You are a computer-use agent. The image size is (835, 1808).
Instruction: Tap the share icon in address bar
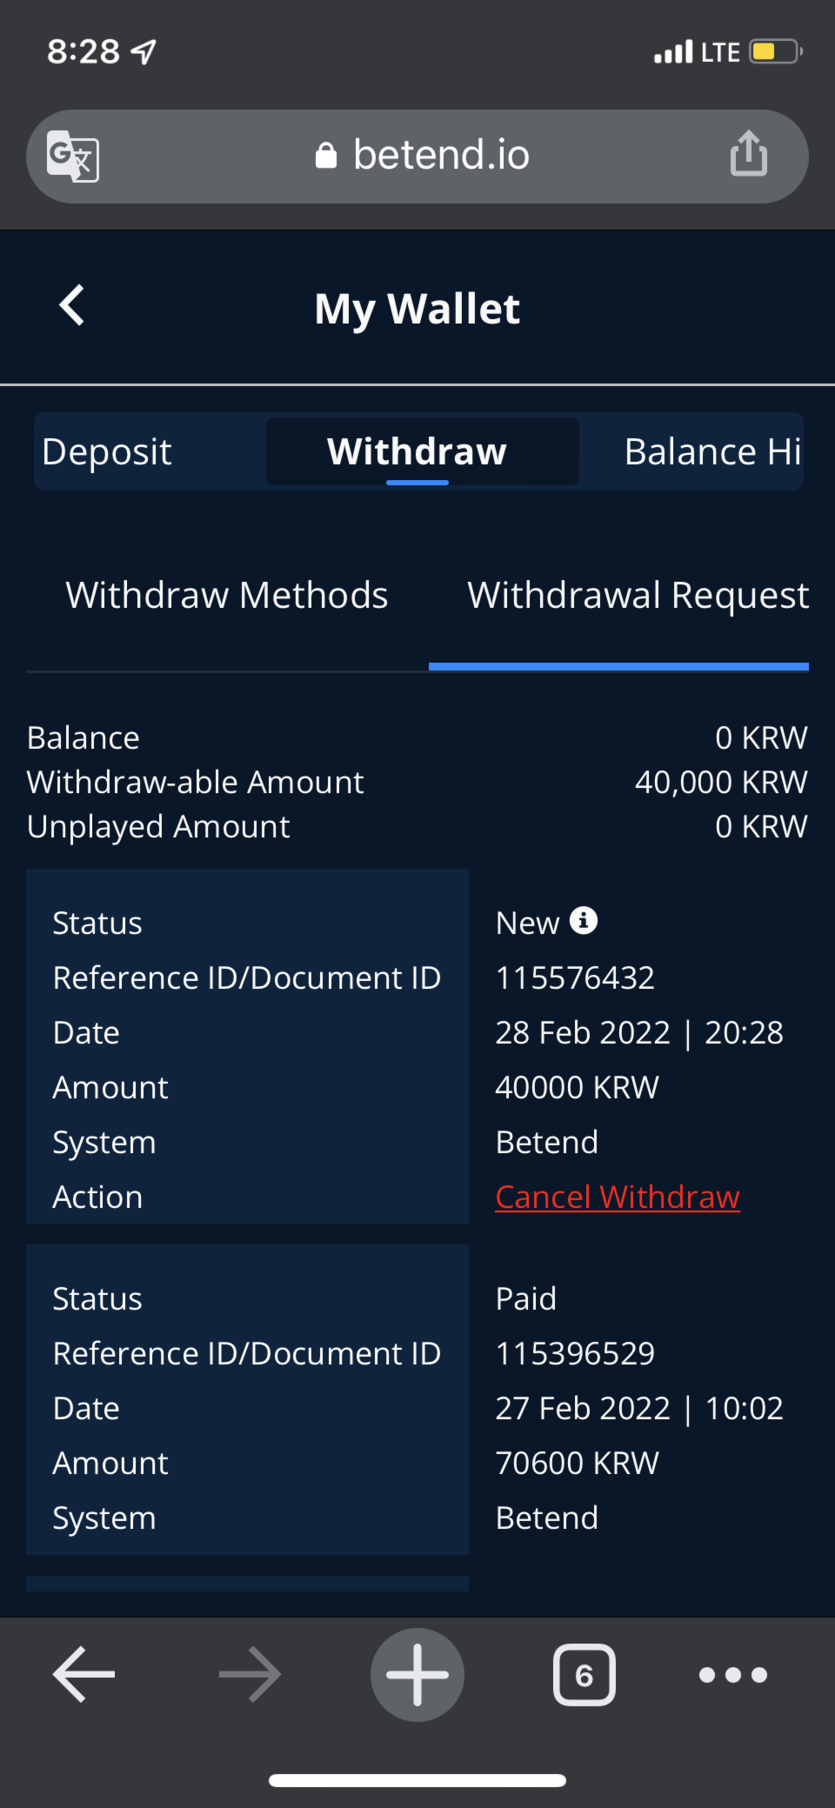click(748, 154)
